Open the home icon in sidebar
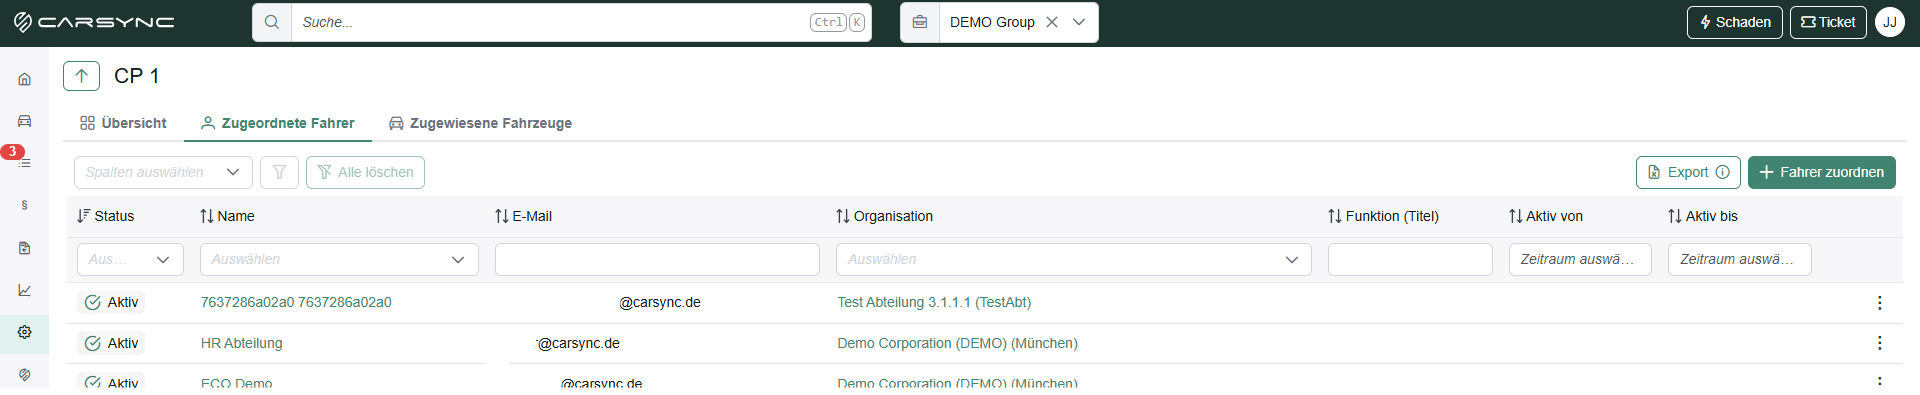Screen dimensions: 1920x395 pos(25,79)
